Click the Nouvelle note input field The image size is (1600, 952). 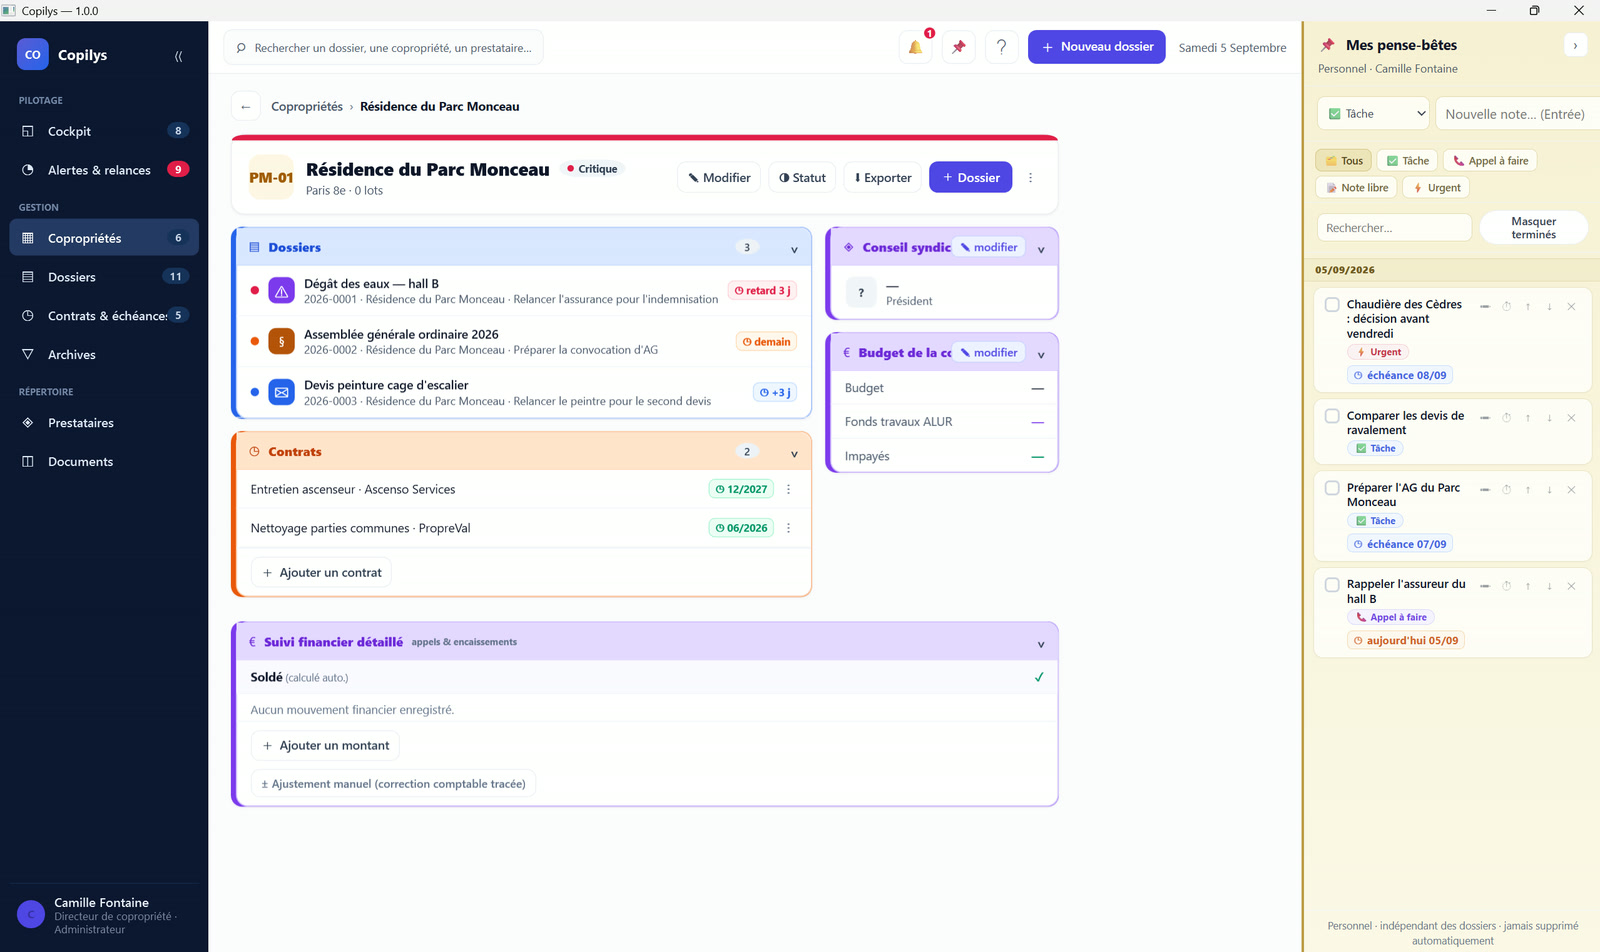coord(1518,114)
